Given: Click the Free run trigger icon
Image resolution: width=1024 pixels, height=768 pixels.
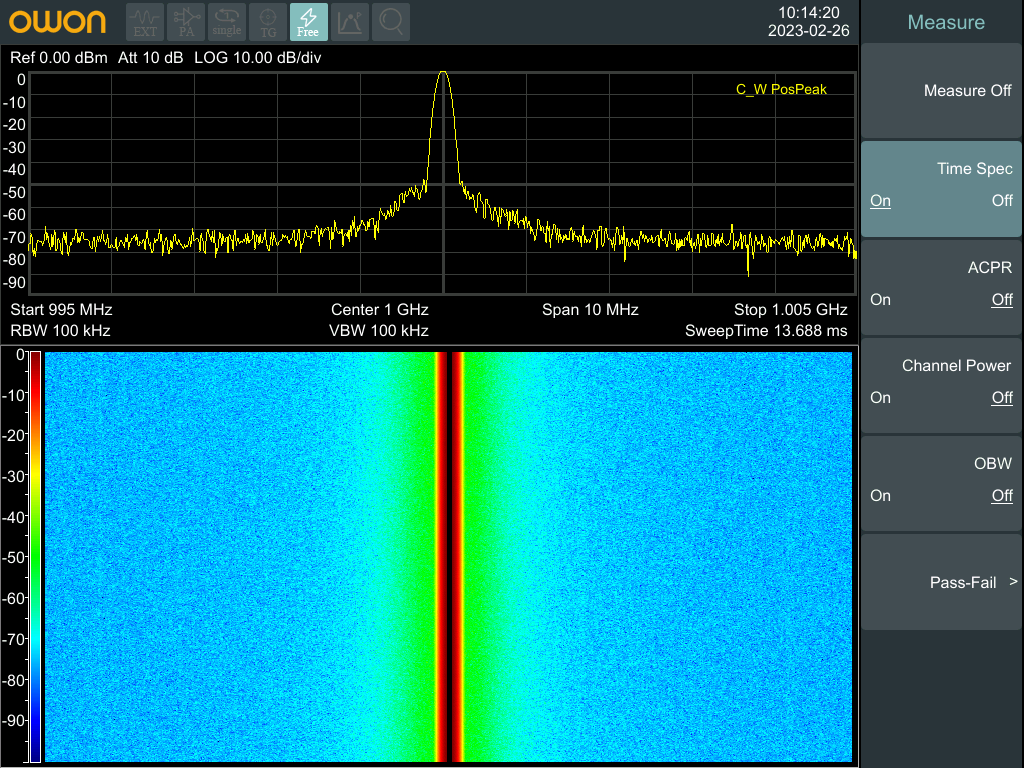Looking at the screenshot, I should point(309,22).
